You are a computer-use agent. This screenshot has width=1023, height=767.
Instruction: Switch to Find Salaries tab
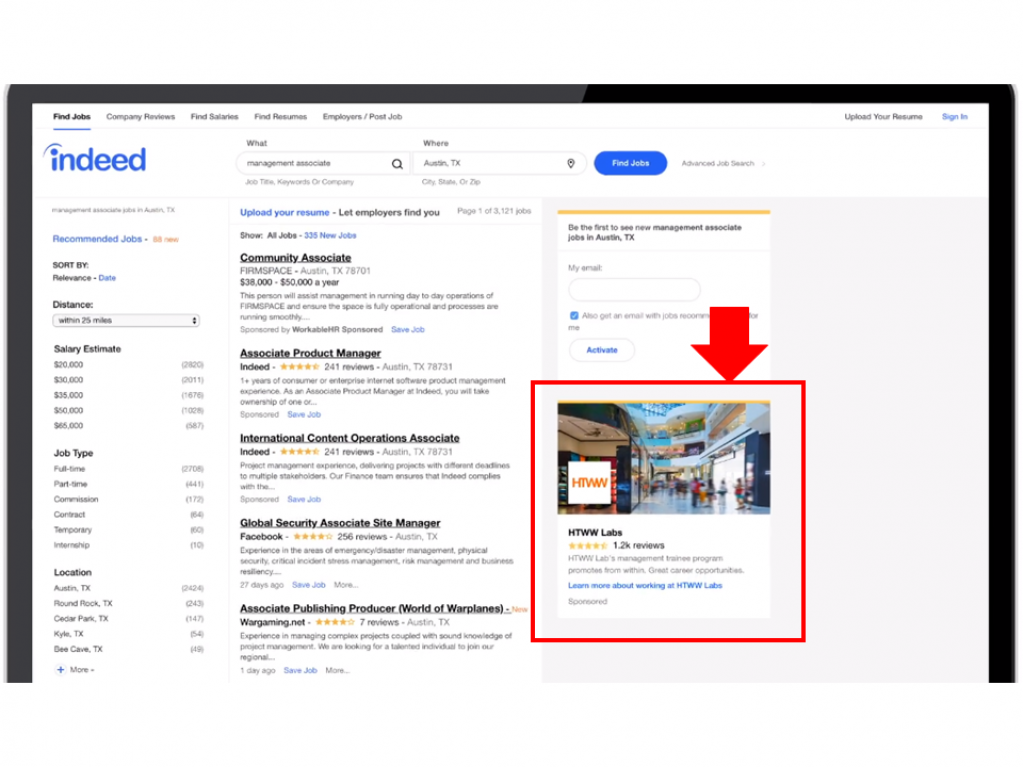[214, 117]
